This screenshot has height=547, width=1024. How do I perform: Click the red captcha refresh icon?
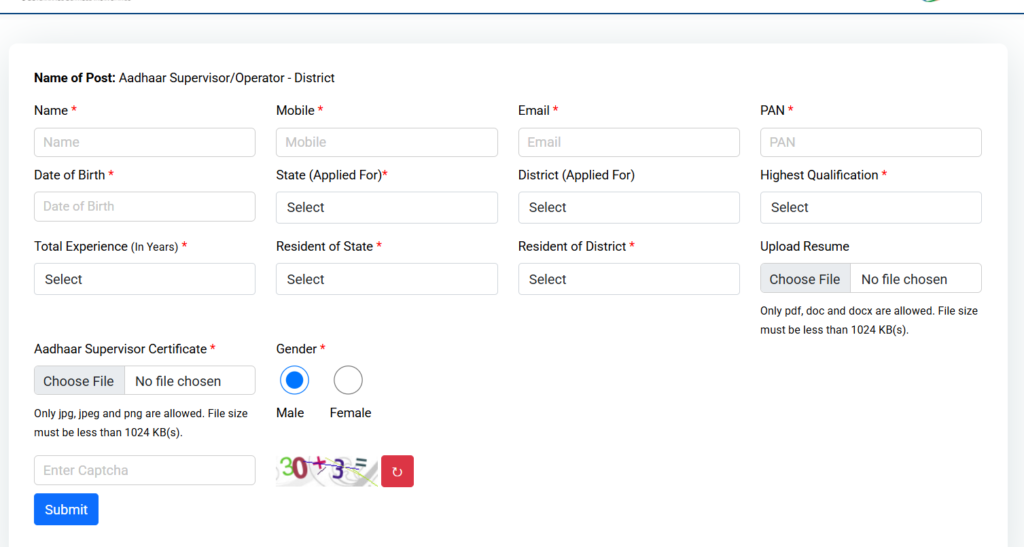coord(397,471)
